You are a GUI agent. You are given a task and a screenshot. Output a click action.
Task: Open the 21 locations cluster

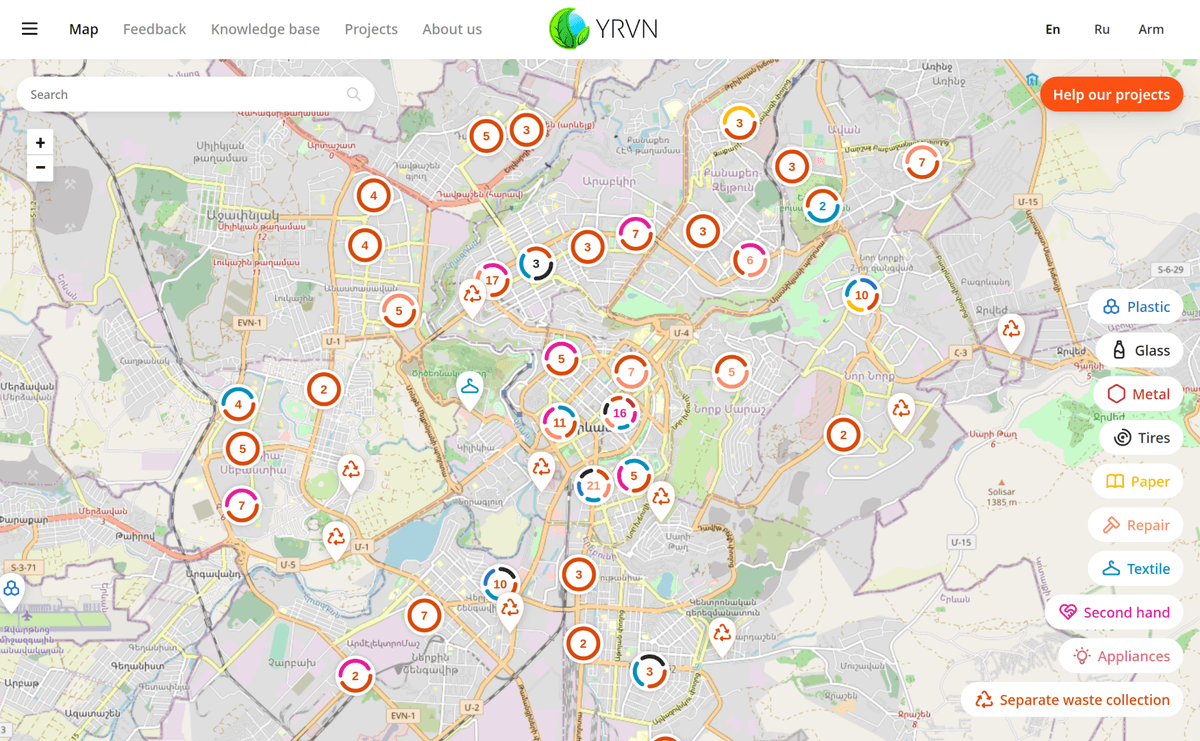pos(594,486)
